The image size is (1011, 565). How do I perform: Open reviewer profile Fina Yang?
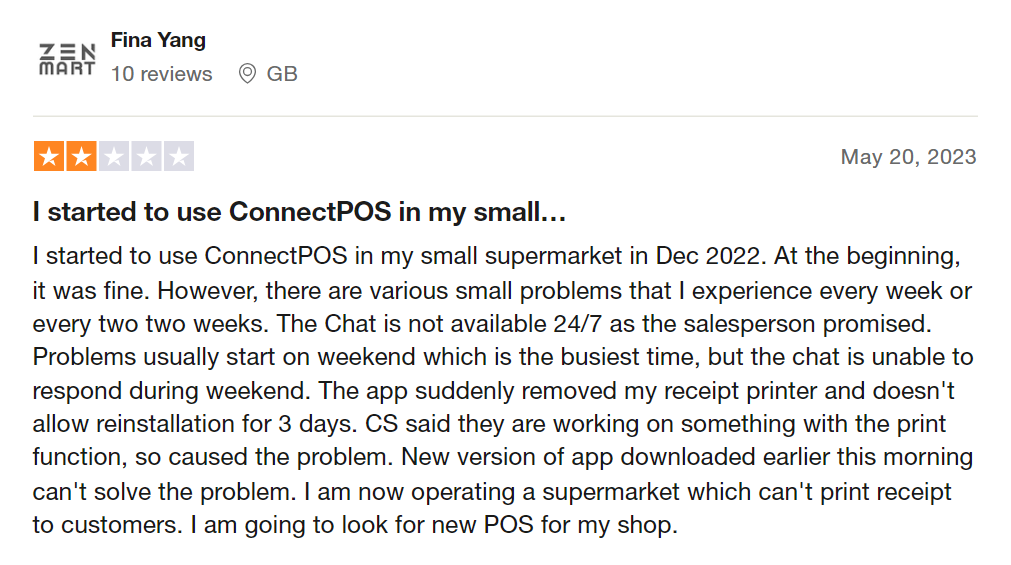tap(158, 41)
